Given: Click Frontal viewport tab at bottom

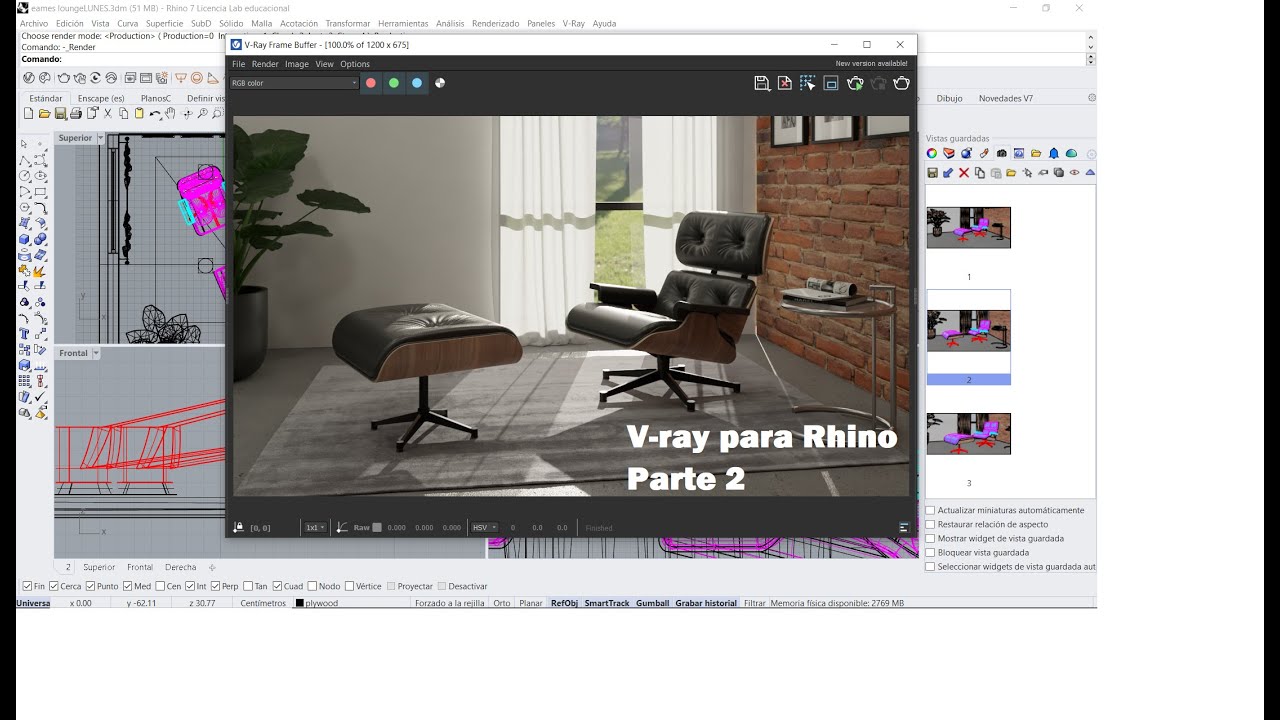Looking at the screenshot, I should pos(140,567).
